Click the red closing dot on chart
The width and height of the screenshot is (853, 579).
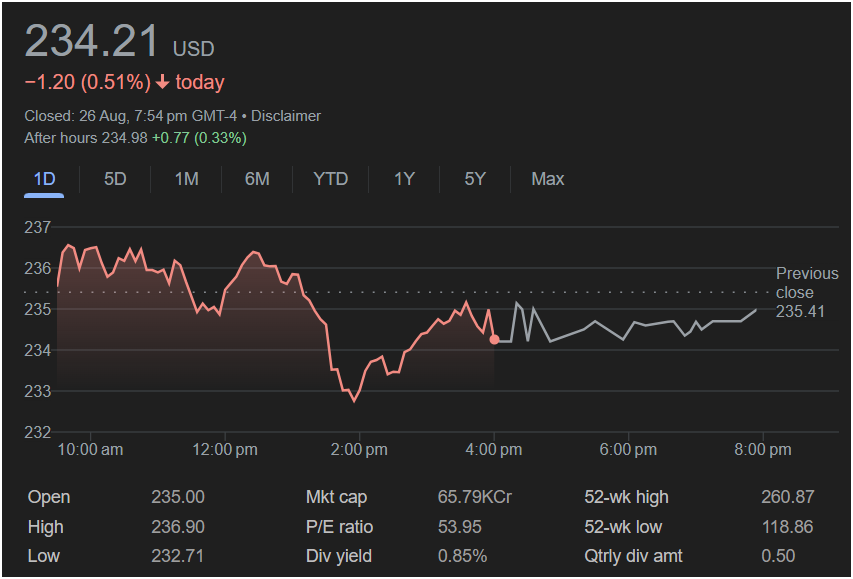click(x=494, y=339)
